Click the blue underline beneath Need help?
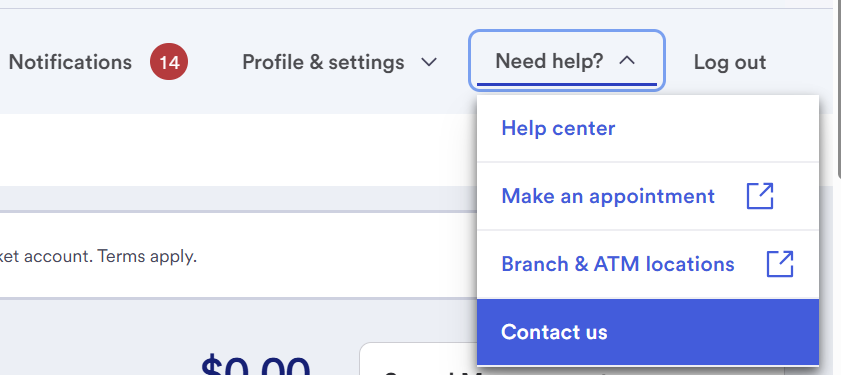This screenshot has width=841, height=375. pyautogui.click(x=567, y=84)
